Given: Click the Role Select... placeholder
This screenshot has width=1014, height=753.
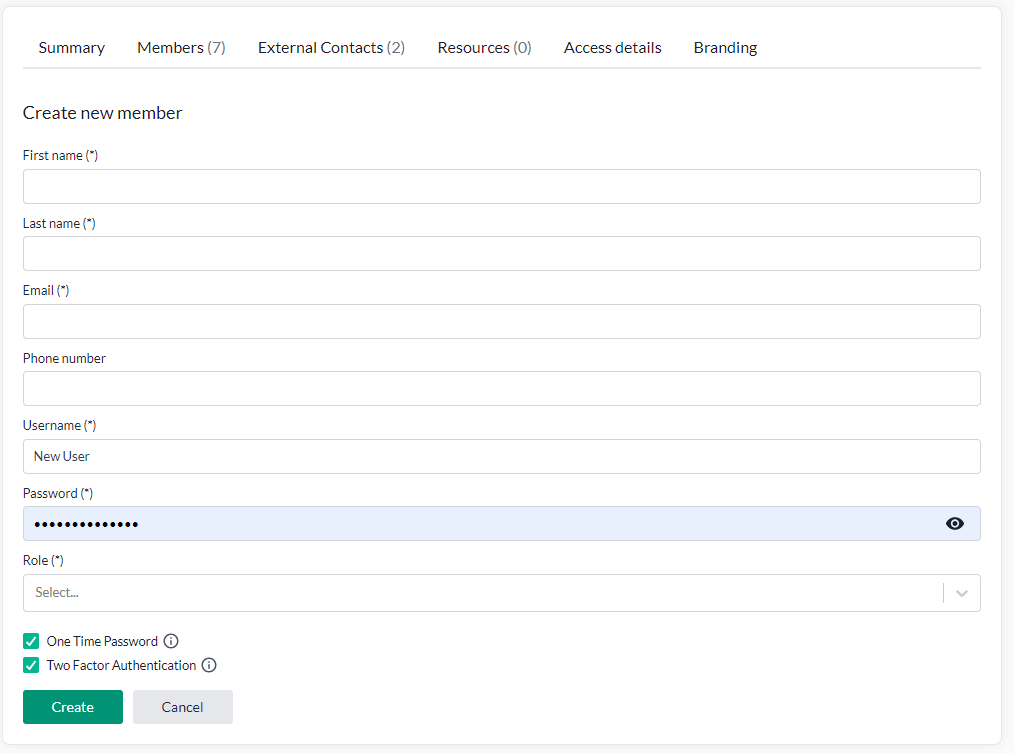Looking at the screenshot, I should pos(57,593).
